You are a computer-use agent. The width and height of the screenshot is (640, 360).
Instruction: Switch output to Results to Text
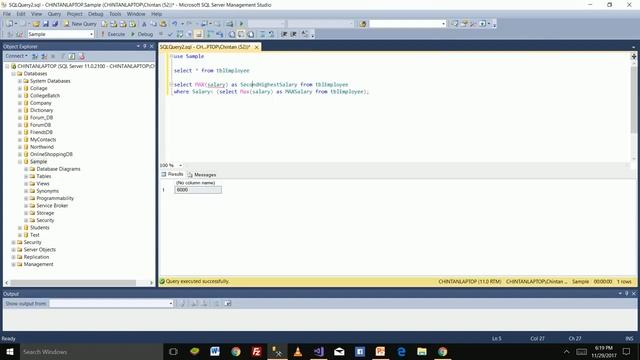[x=231, y=34]
